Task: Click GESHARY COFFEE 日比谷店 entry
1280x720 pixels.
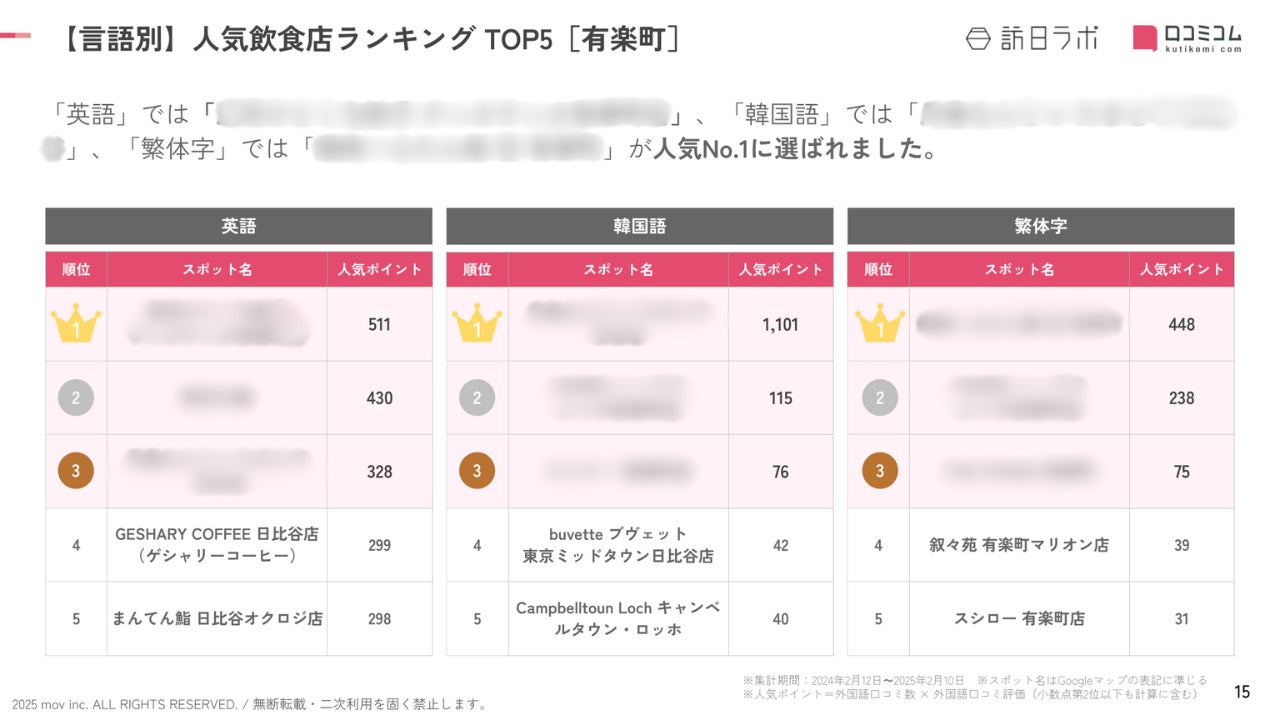Action: pyautogui.click(x=217, y=545)
